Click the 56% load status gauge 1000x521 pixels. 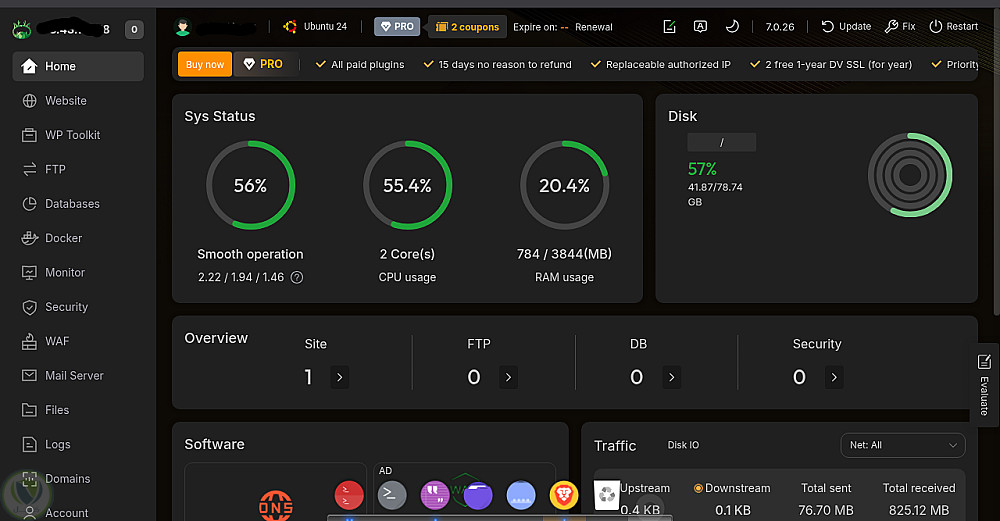[251, 185]
